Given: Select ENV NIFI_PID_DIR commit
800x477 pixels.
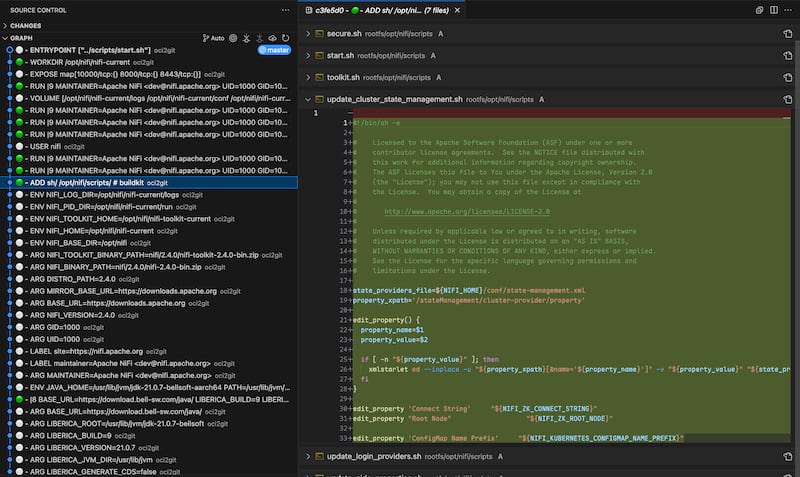Looking at the screenshot, I should tap(148, 207).
